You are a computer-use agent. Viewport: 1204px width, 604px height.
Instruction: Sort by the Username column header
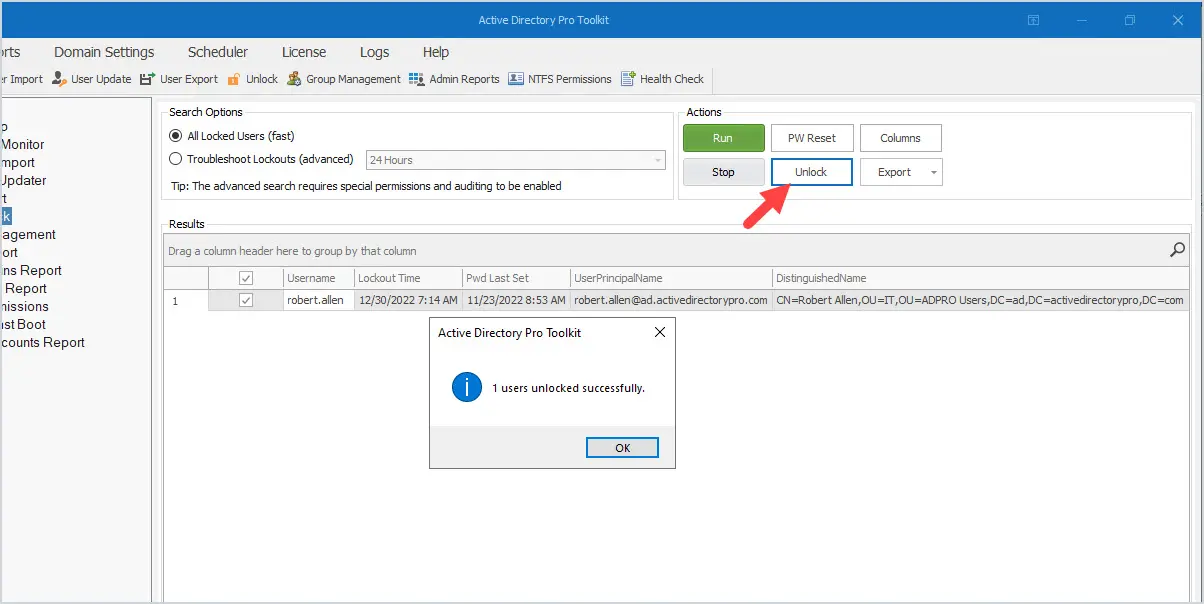[318, 278]
